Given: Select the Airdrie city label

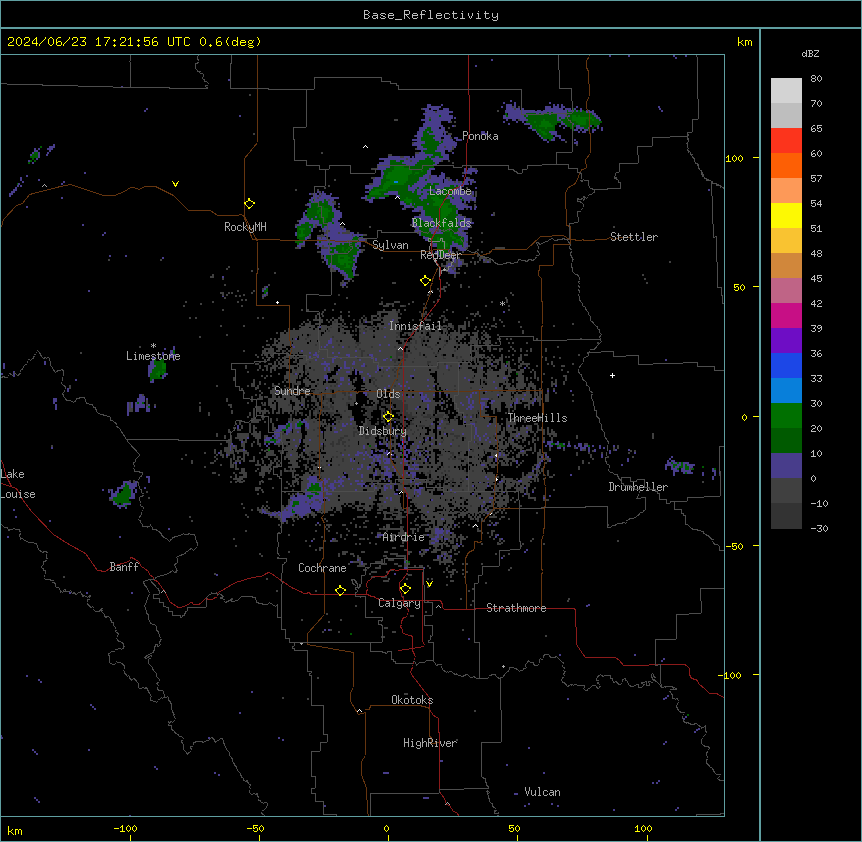Looking at the screenshot, I should tap(404, 537).
